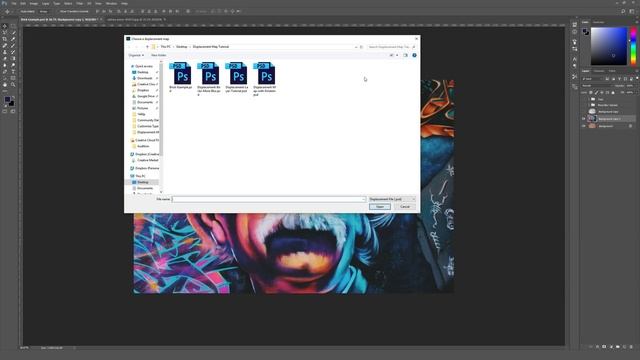Switch to the Swatches tab
640x360 pixels.
598,22
